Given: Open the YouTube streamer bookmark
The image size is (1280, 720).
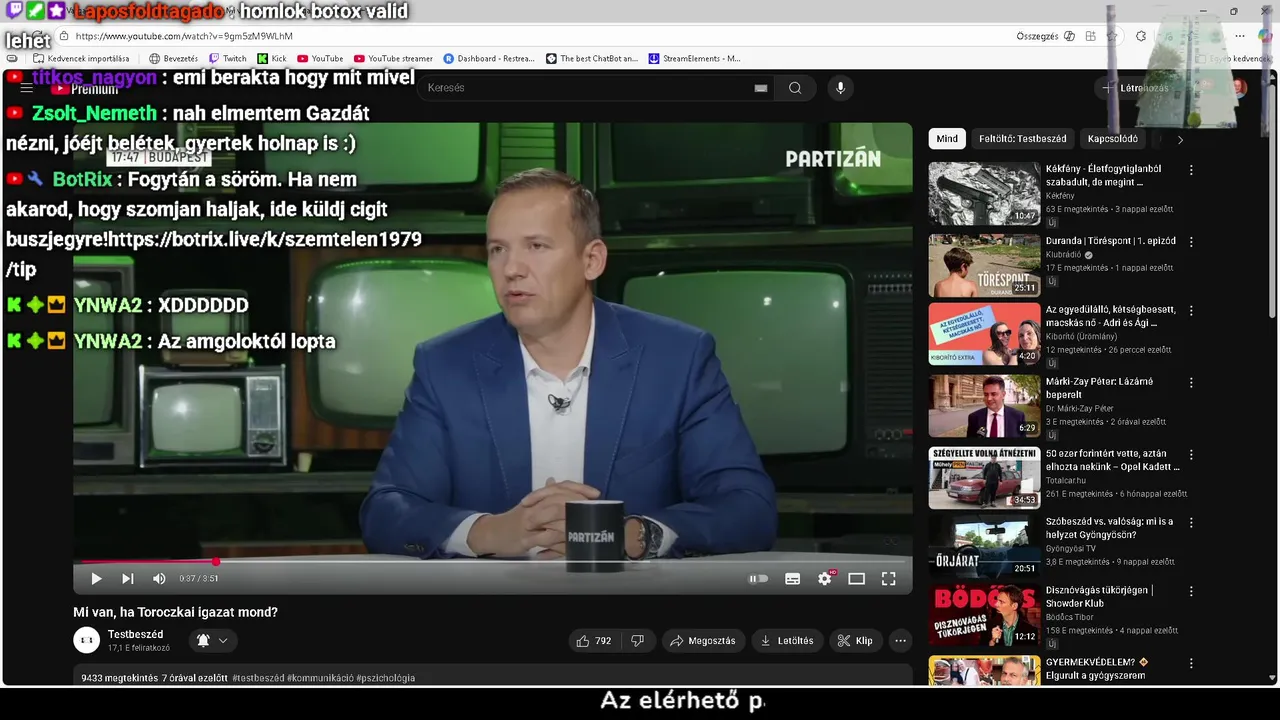Looking at the screenshot, I should (x=393, y=59).
